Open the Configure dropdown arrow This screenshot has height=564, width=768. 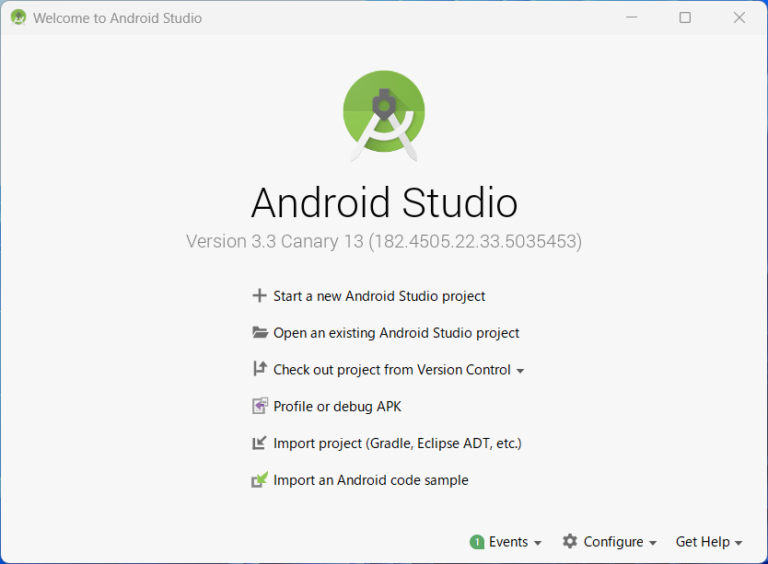coord(653,543)
